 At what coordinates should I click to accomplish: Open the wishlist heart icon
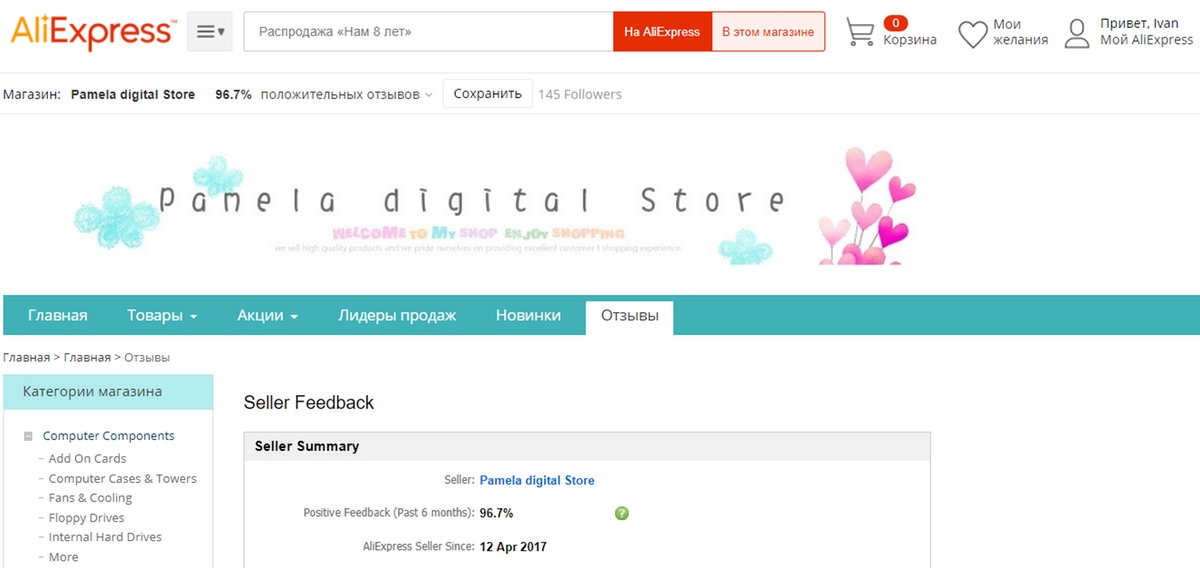tap(973, 34)
